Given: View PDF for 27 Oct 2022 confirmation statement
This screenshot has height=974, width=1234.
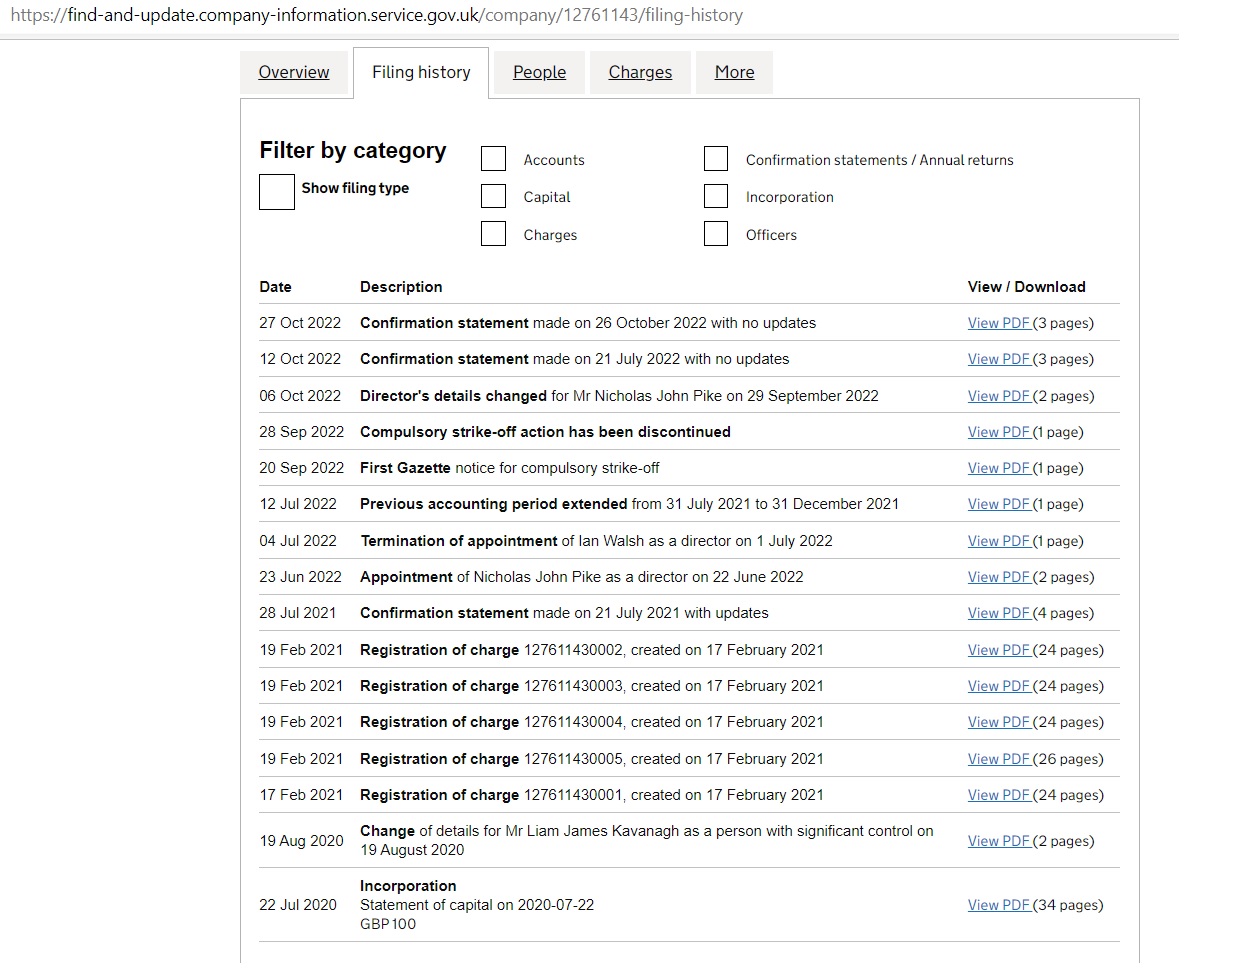Looking at the screenshot, I should 998,323.
